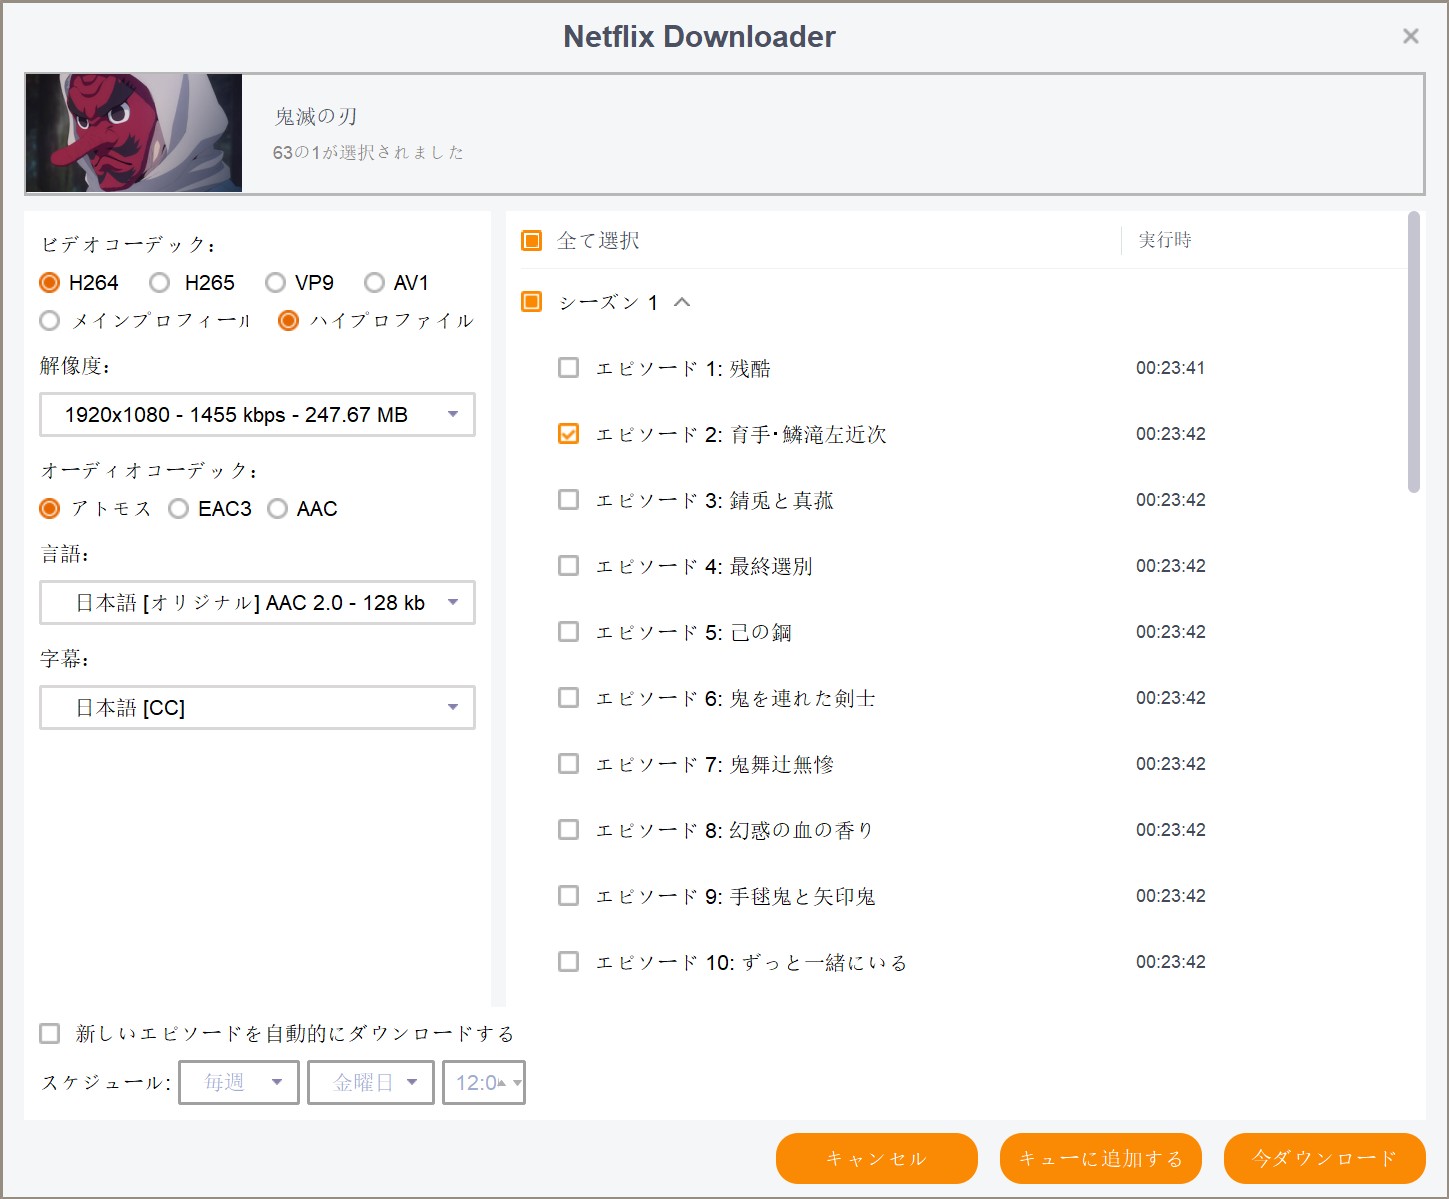The height and width of the screenshot is (1199, 1449).
Task: Uncheck エピソード 2: 育手・鱗滝左近次
Action: tap(568, 434)
